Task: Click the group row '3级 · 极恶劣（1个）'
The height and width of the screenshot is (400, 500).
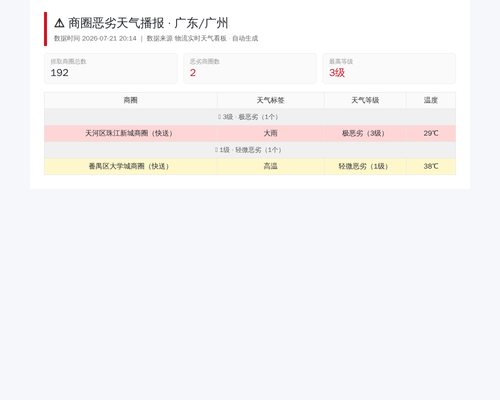Action: tap(250, 117)
